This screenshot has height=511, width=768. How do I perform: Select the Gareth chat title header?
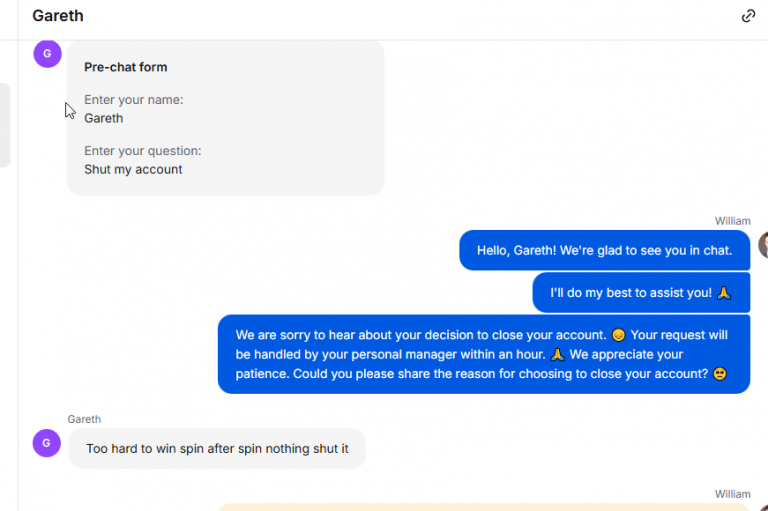click(x=58, y=16)
